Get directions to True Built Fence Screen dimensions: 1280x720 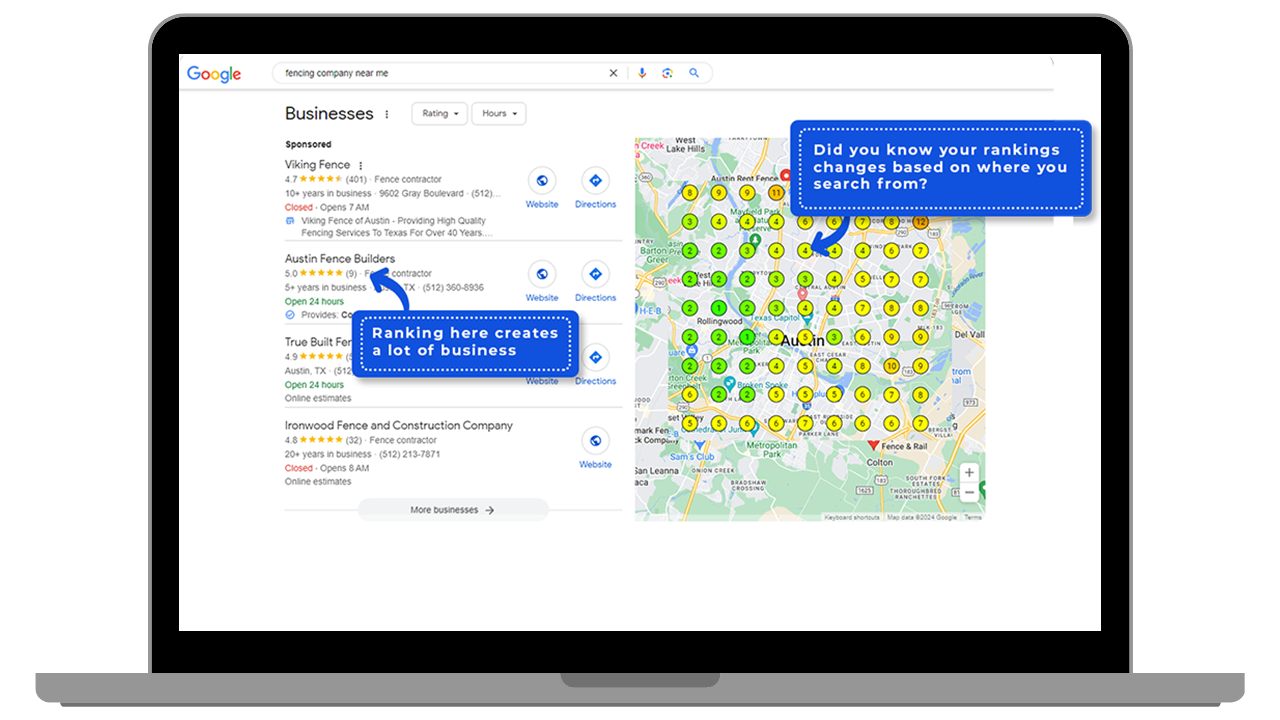point(595,358)
